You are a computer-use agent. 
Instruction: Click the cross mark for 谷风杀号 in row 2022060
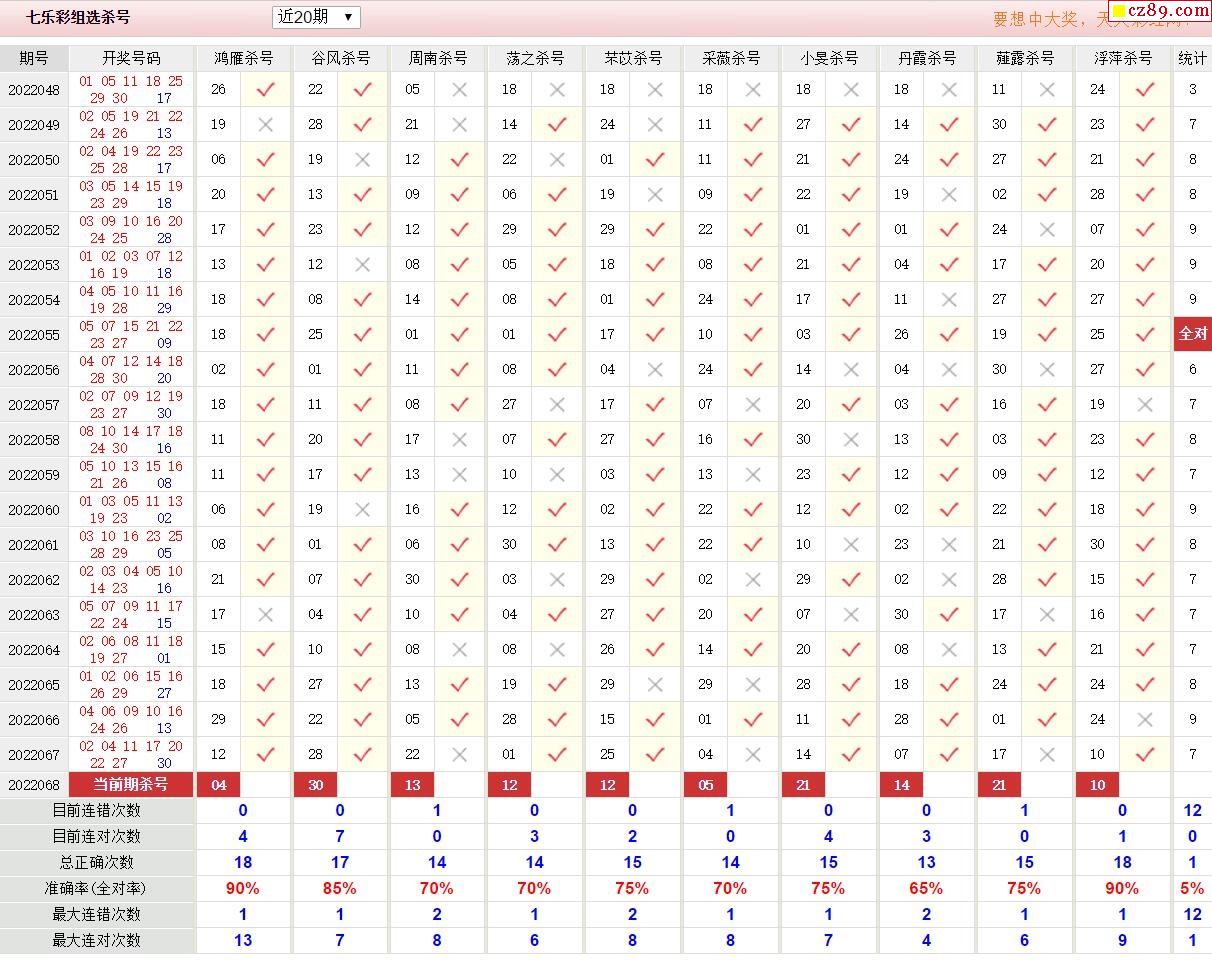pos(362,509)
